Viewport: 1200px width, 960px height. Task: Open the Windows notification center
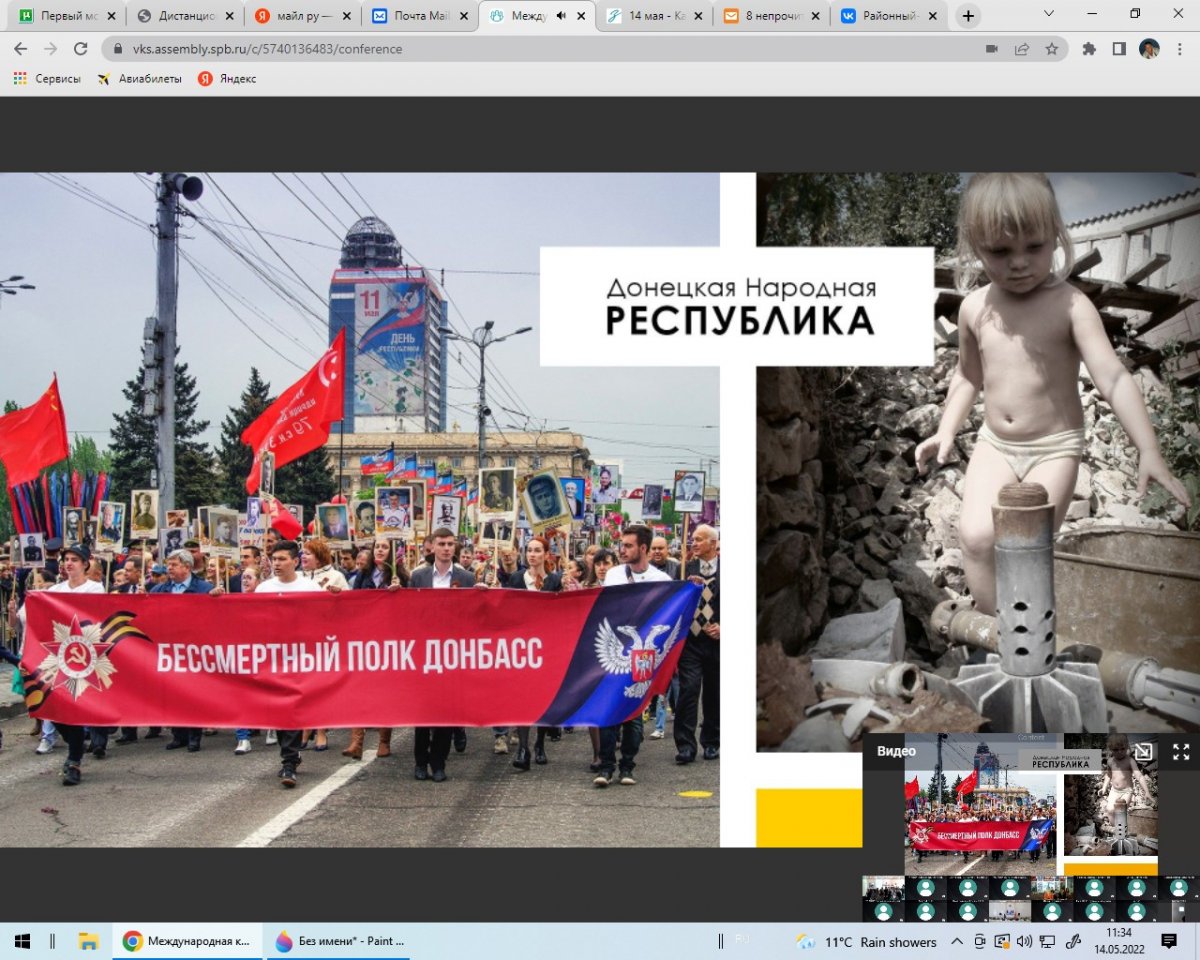pos(1169,941)
